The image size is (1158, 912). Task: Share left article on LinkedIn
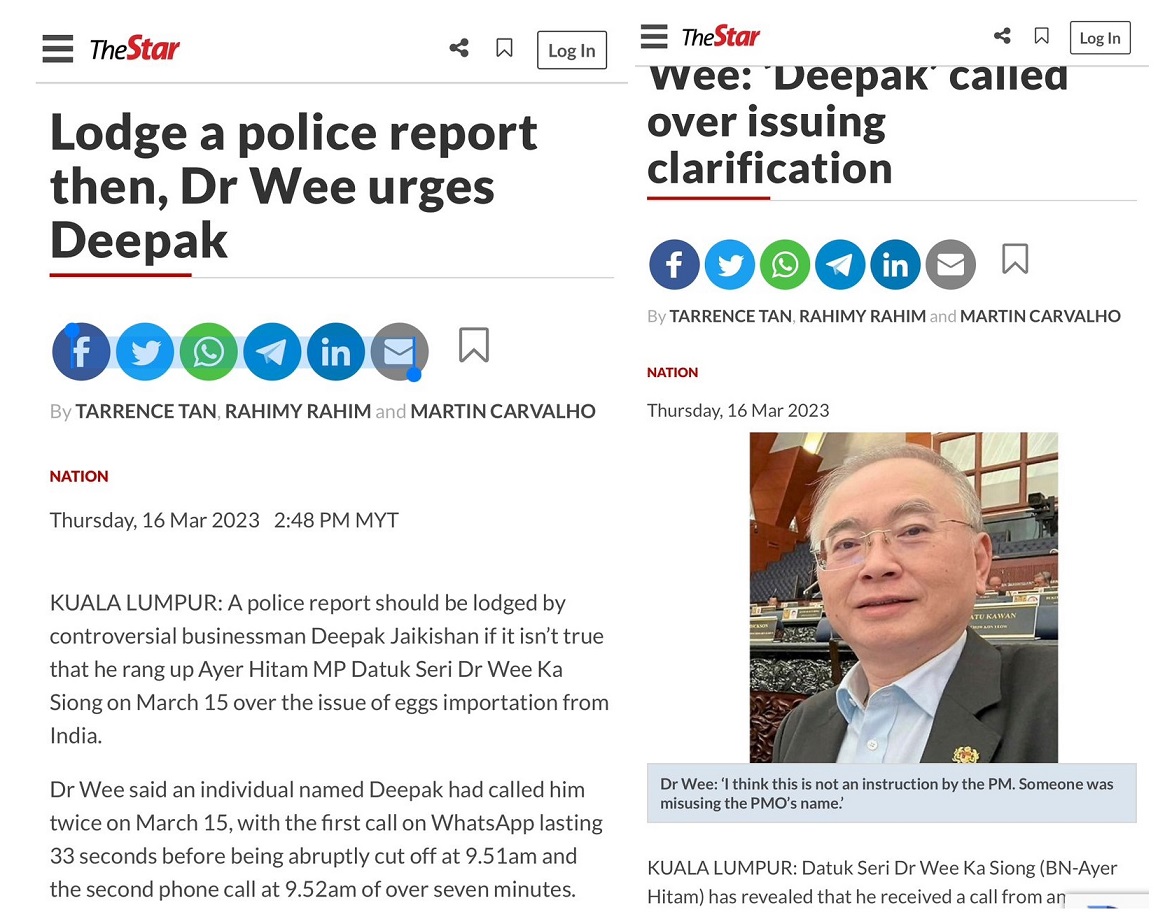click(335, 352)
